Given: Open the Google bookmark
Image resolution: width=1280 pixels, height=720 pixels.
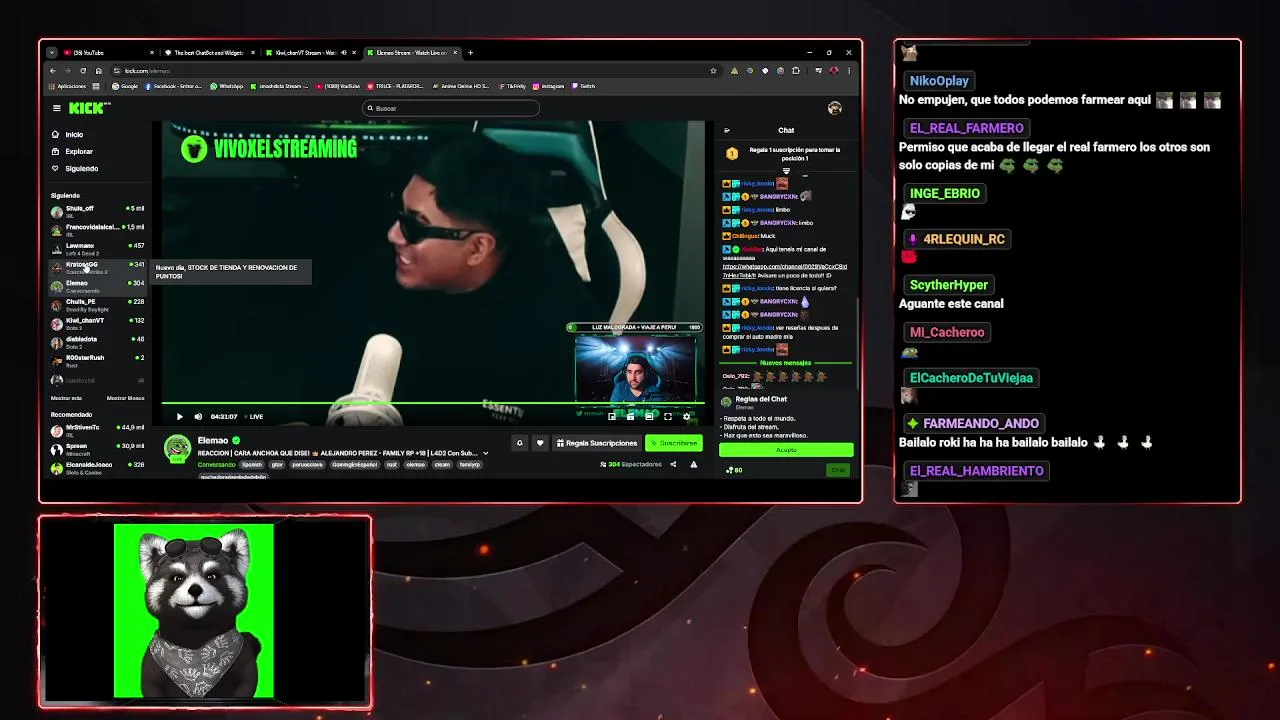Looking at the screenshot, I should [x=125, y=86].
